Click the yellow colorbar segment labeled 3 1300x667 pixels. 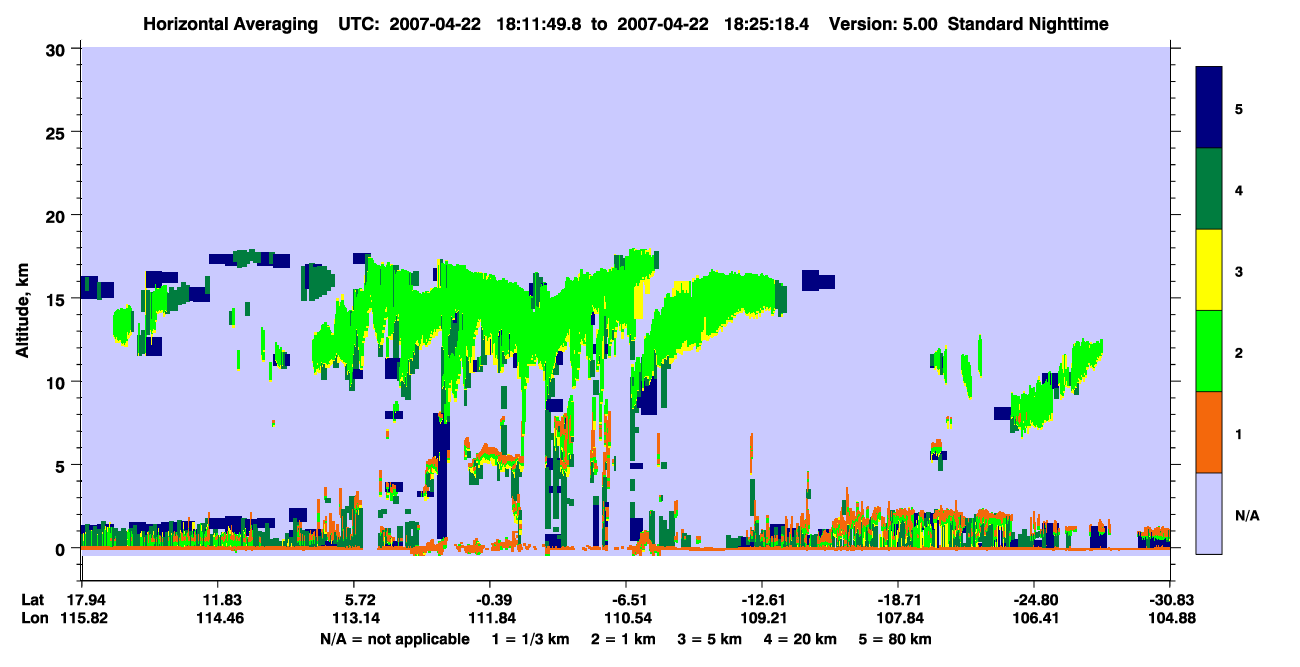tap(1209, 270)
